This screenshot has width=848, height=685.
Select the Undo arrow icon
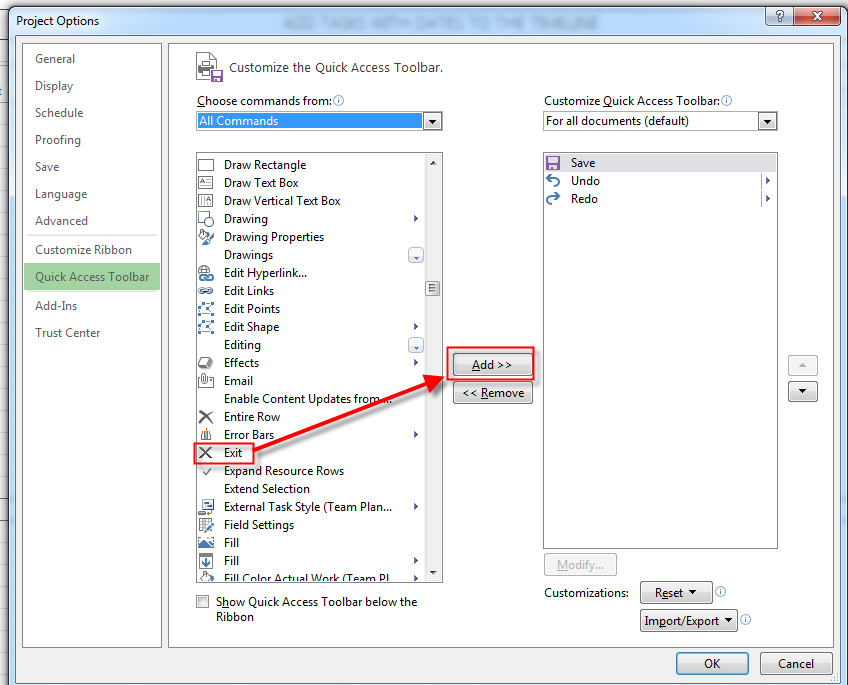(x=554, y=181)
